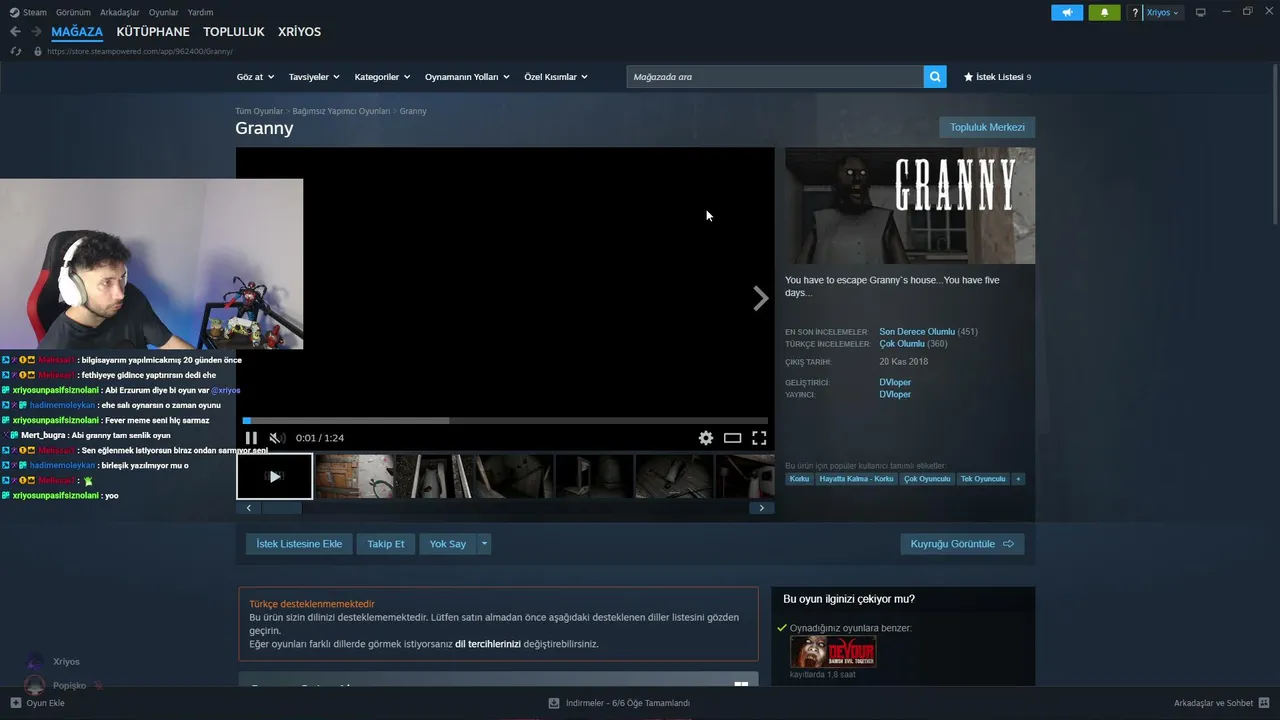Open the Steam help question mark
This screenshot has width=1280, height=720.
(1135, 13)
